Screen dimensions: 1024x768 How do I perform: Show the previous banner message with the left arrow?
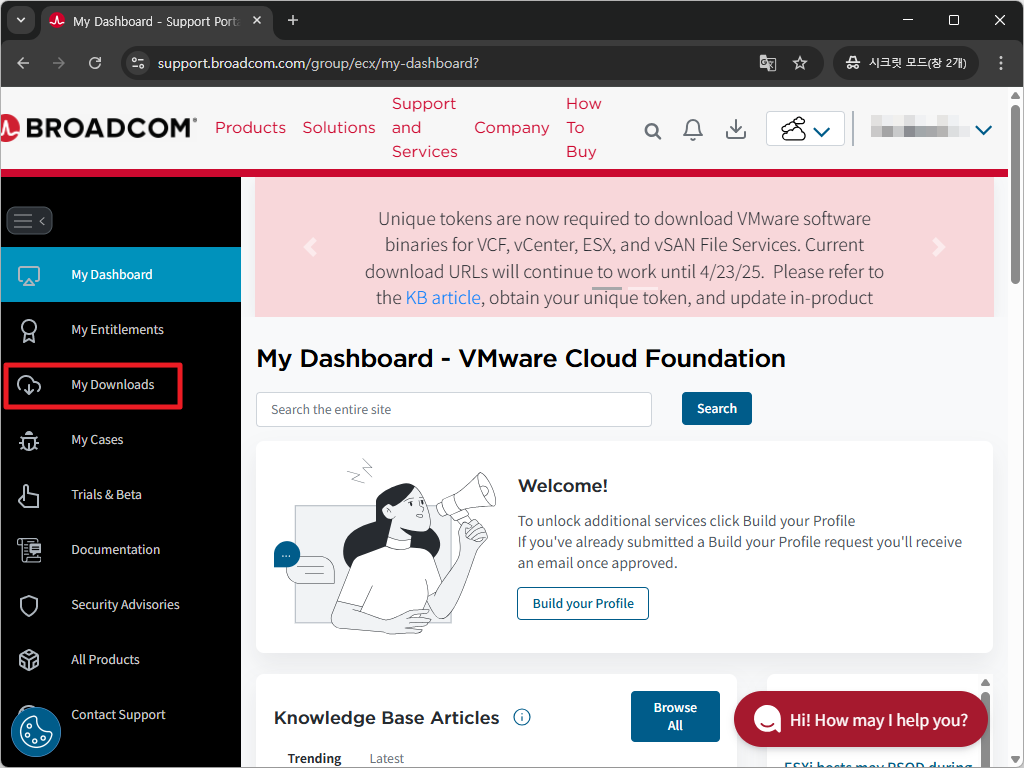311,247
